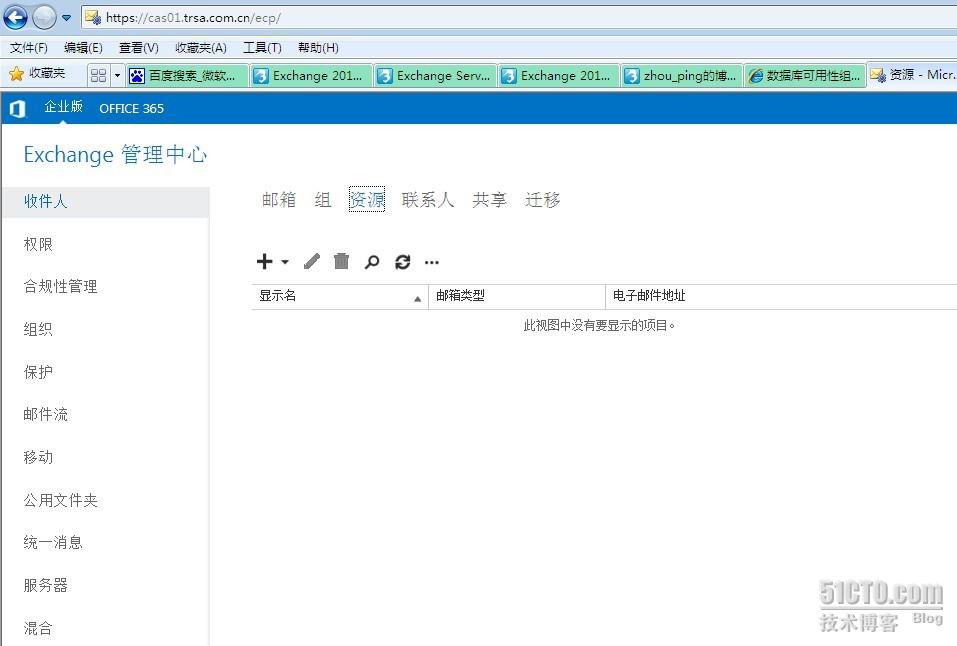Screen dimensions: 957x646
Task: Switch to the second Exchange 201... tab
Action: 559,76
